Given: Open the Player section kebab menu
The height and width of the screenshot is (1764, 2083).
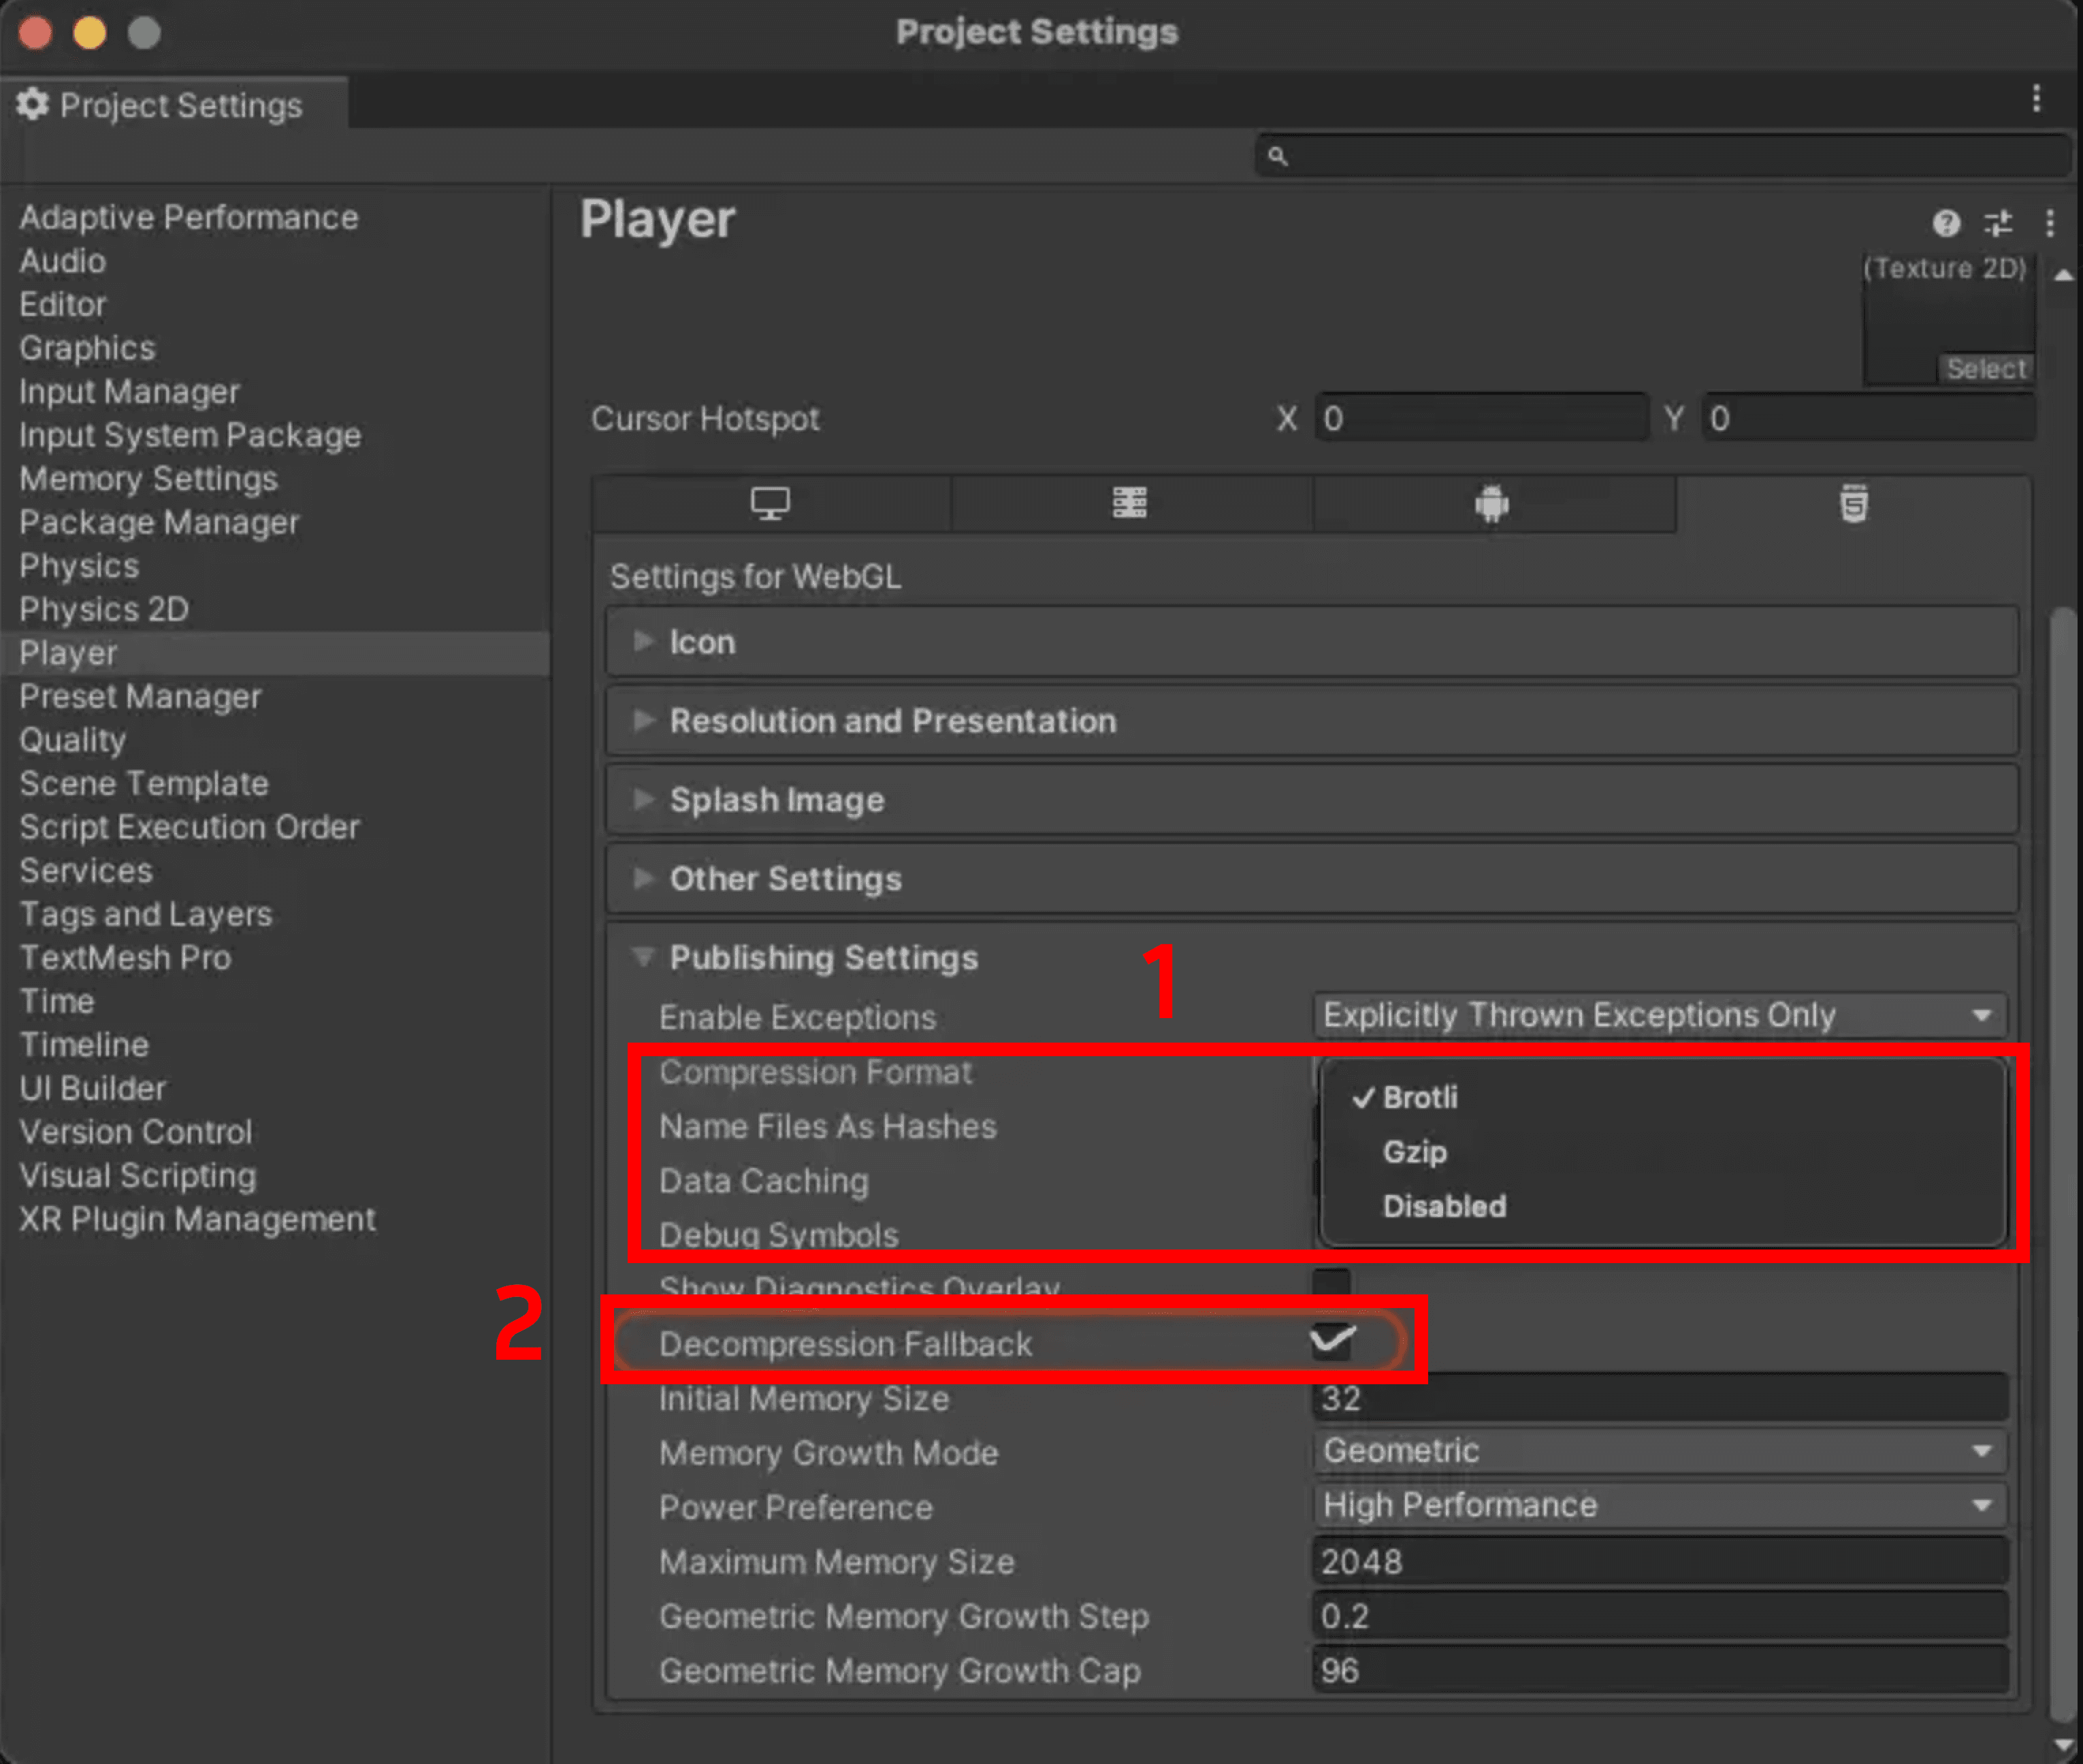Looking at the screenshot, I should coord(2050,222).
